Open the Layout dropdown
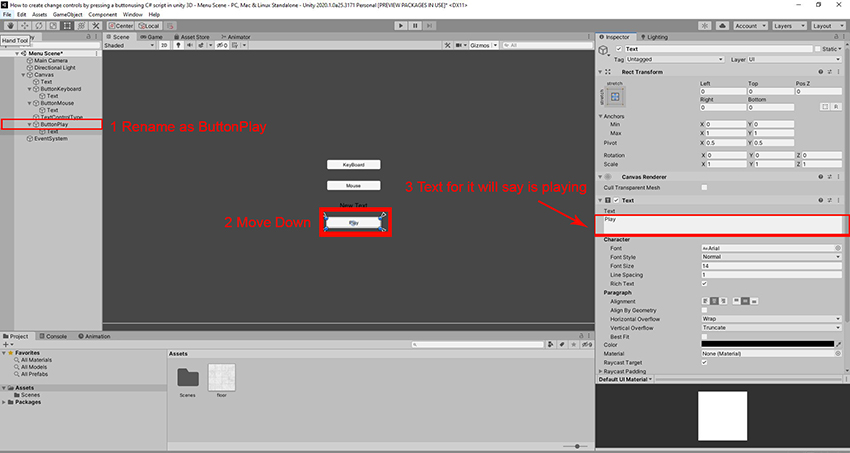This screenshot has height=453, width=850. 828,25
